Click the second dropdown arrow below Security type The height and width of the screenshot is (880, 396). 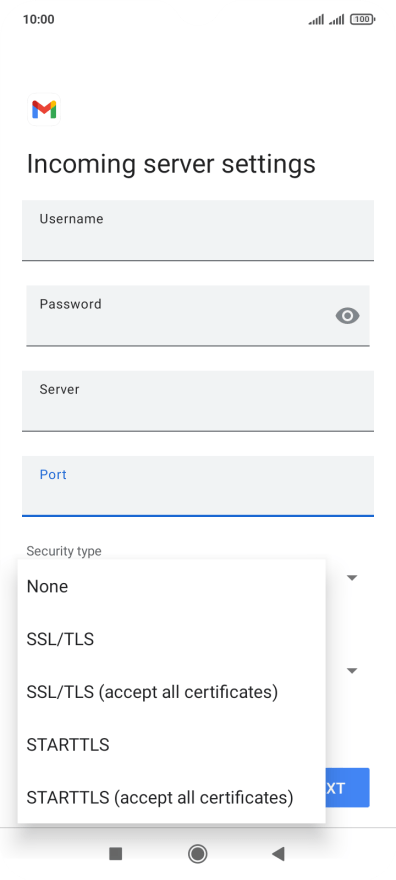pyautogui.click(x=352, y=671)
